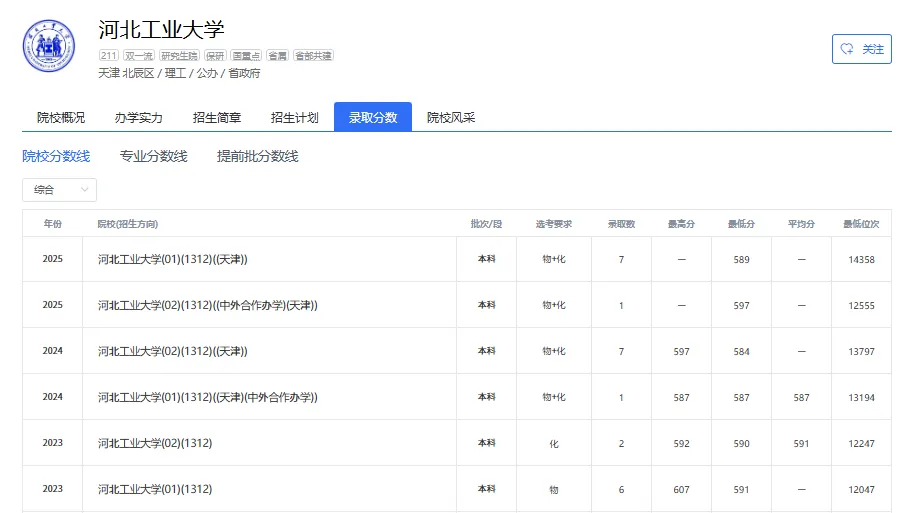Click lowest rank value 13797
This screenshot has height=513, width=918.
click(861, 351)
